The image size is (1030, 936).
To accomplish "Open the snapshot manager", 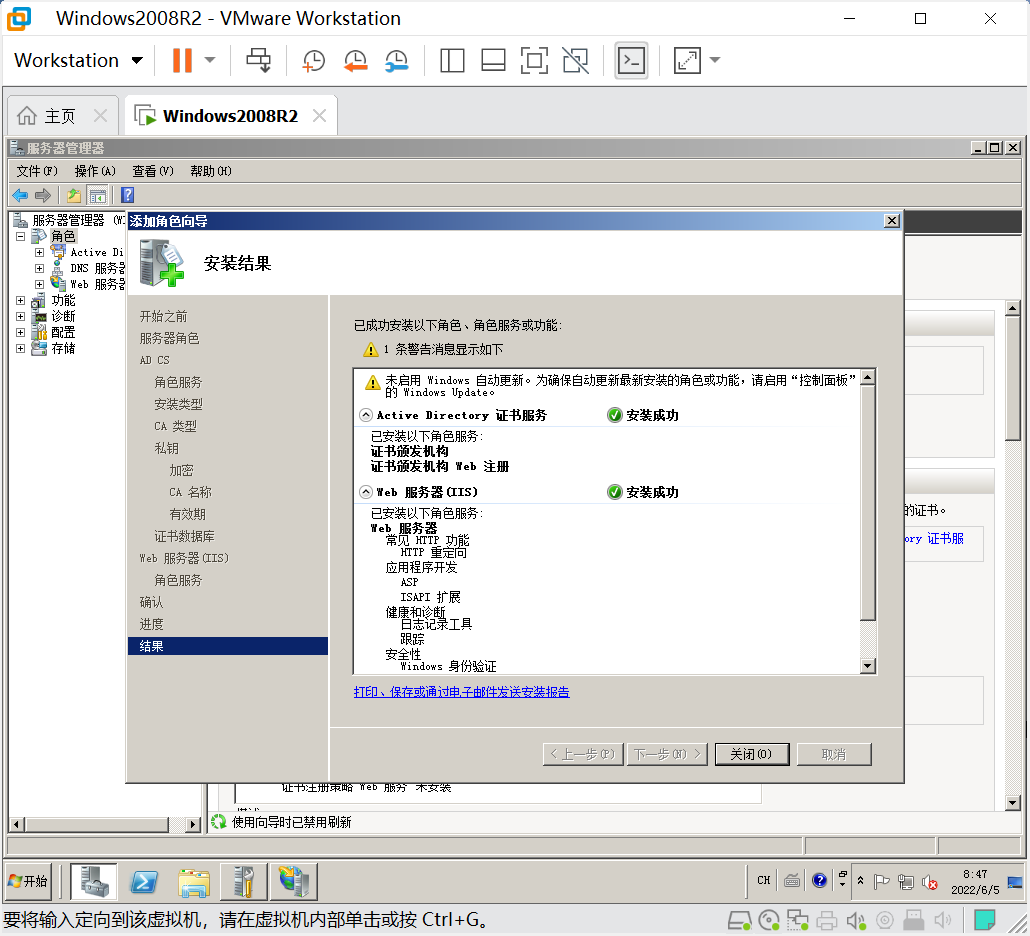I will click(x=397, y=60).
